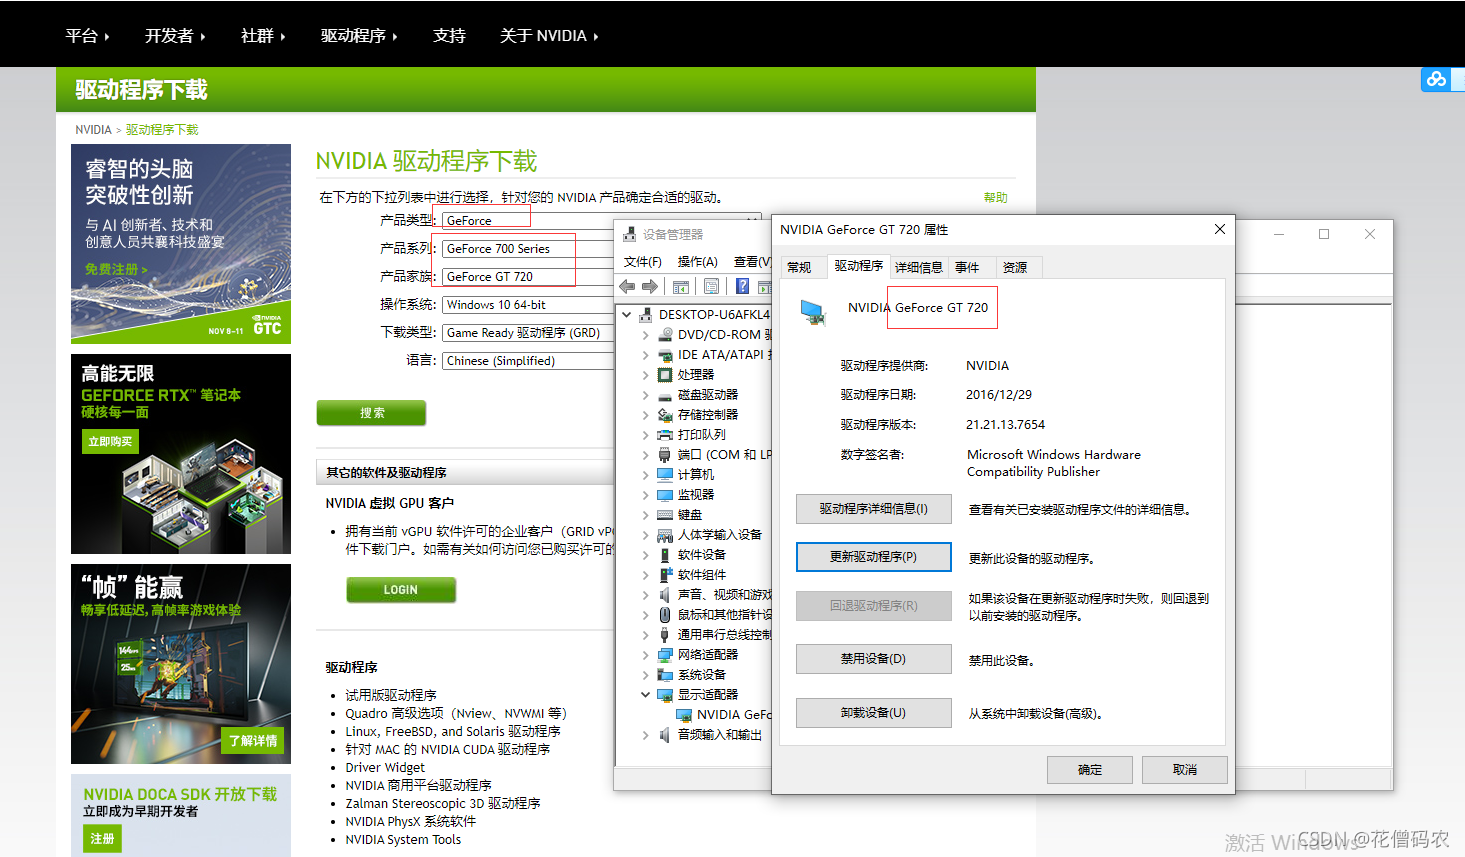Click NVIDIA GeForce adapter icon in tree
1465x857 pixels.
click(x=684, y=714)
